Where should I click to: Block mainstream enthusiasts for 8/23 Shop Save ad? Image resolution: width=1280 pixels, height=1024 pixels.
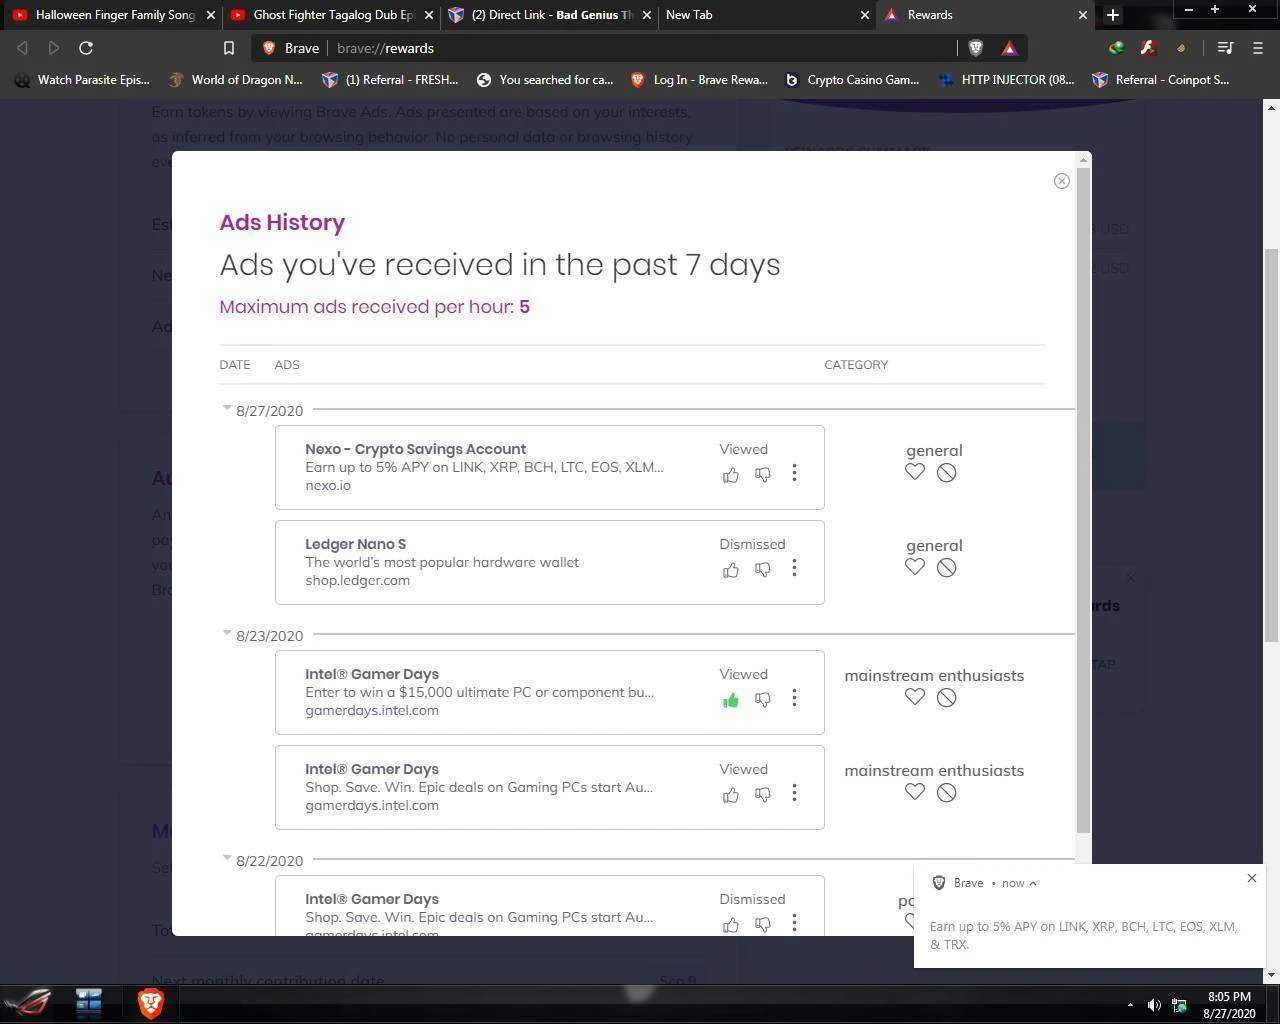(x=947, y=792)
